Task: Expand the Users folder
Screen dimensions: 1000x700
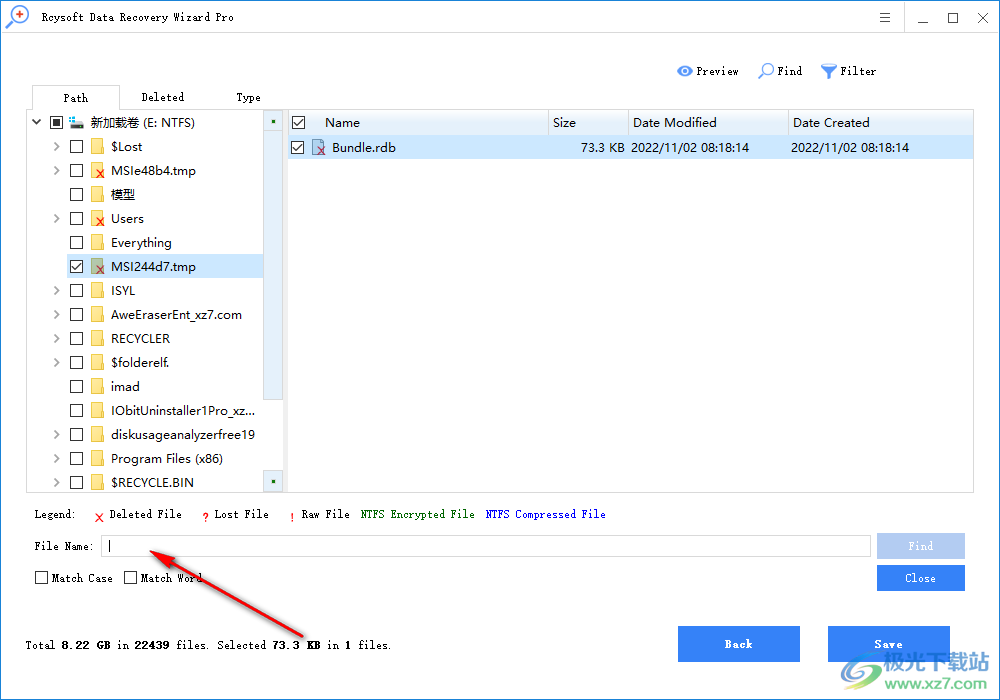Action: coord(57,218)
